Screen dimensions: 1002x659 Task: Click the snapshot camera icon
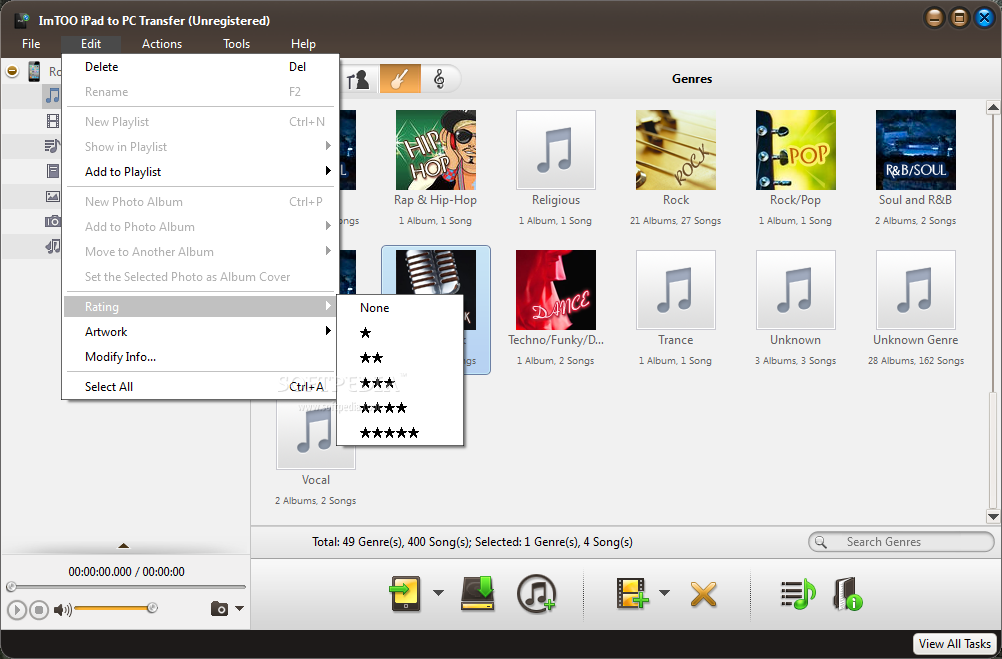(x=219, y=609)
